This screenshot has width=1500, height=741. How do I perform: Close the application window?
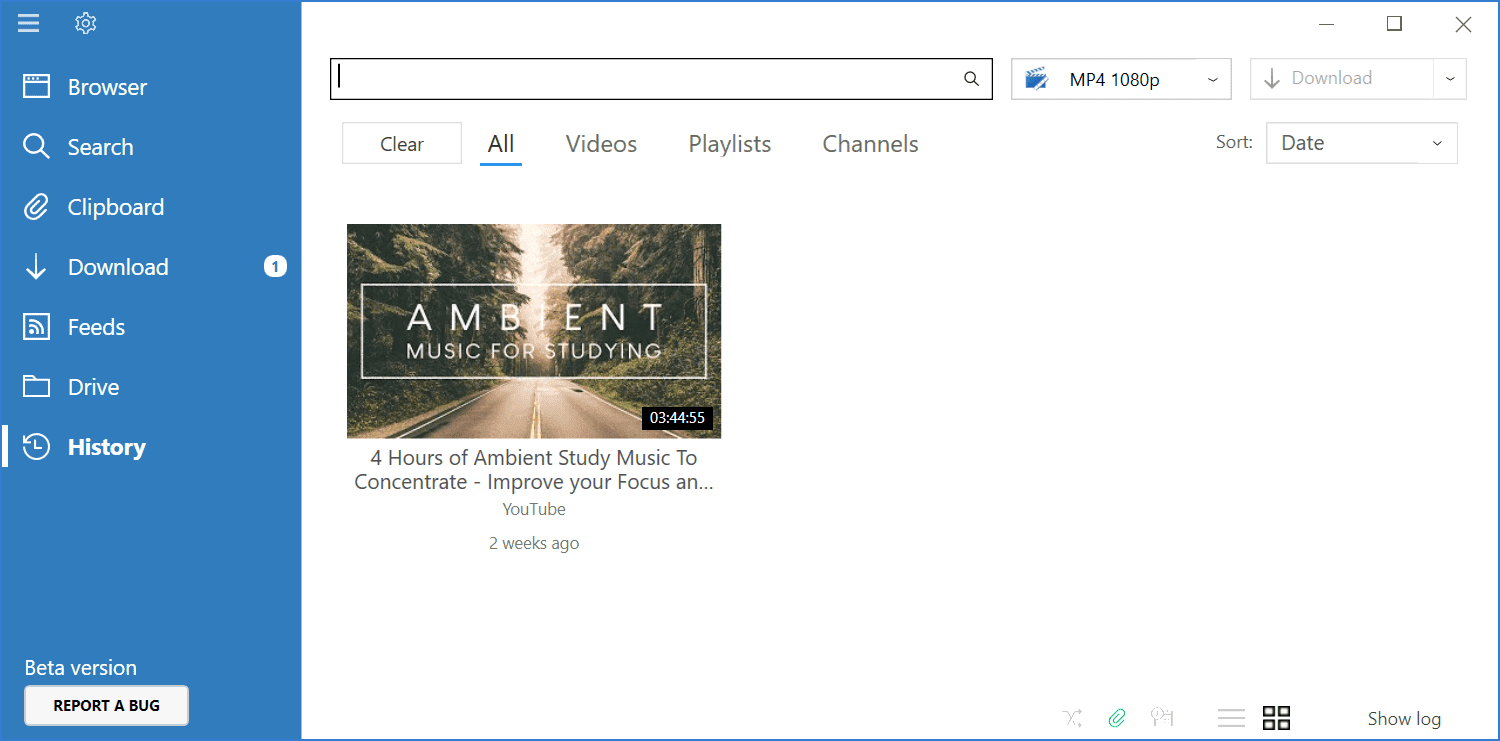click(x=1463, y=25)
